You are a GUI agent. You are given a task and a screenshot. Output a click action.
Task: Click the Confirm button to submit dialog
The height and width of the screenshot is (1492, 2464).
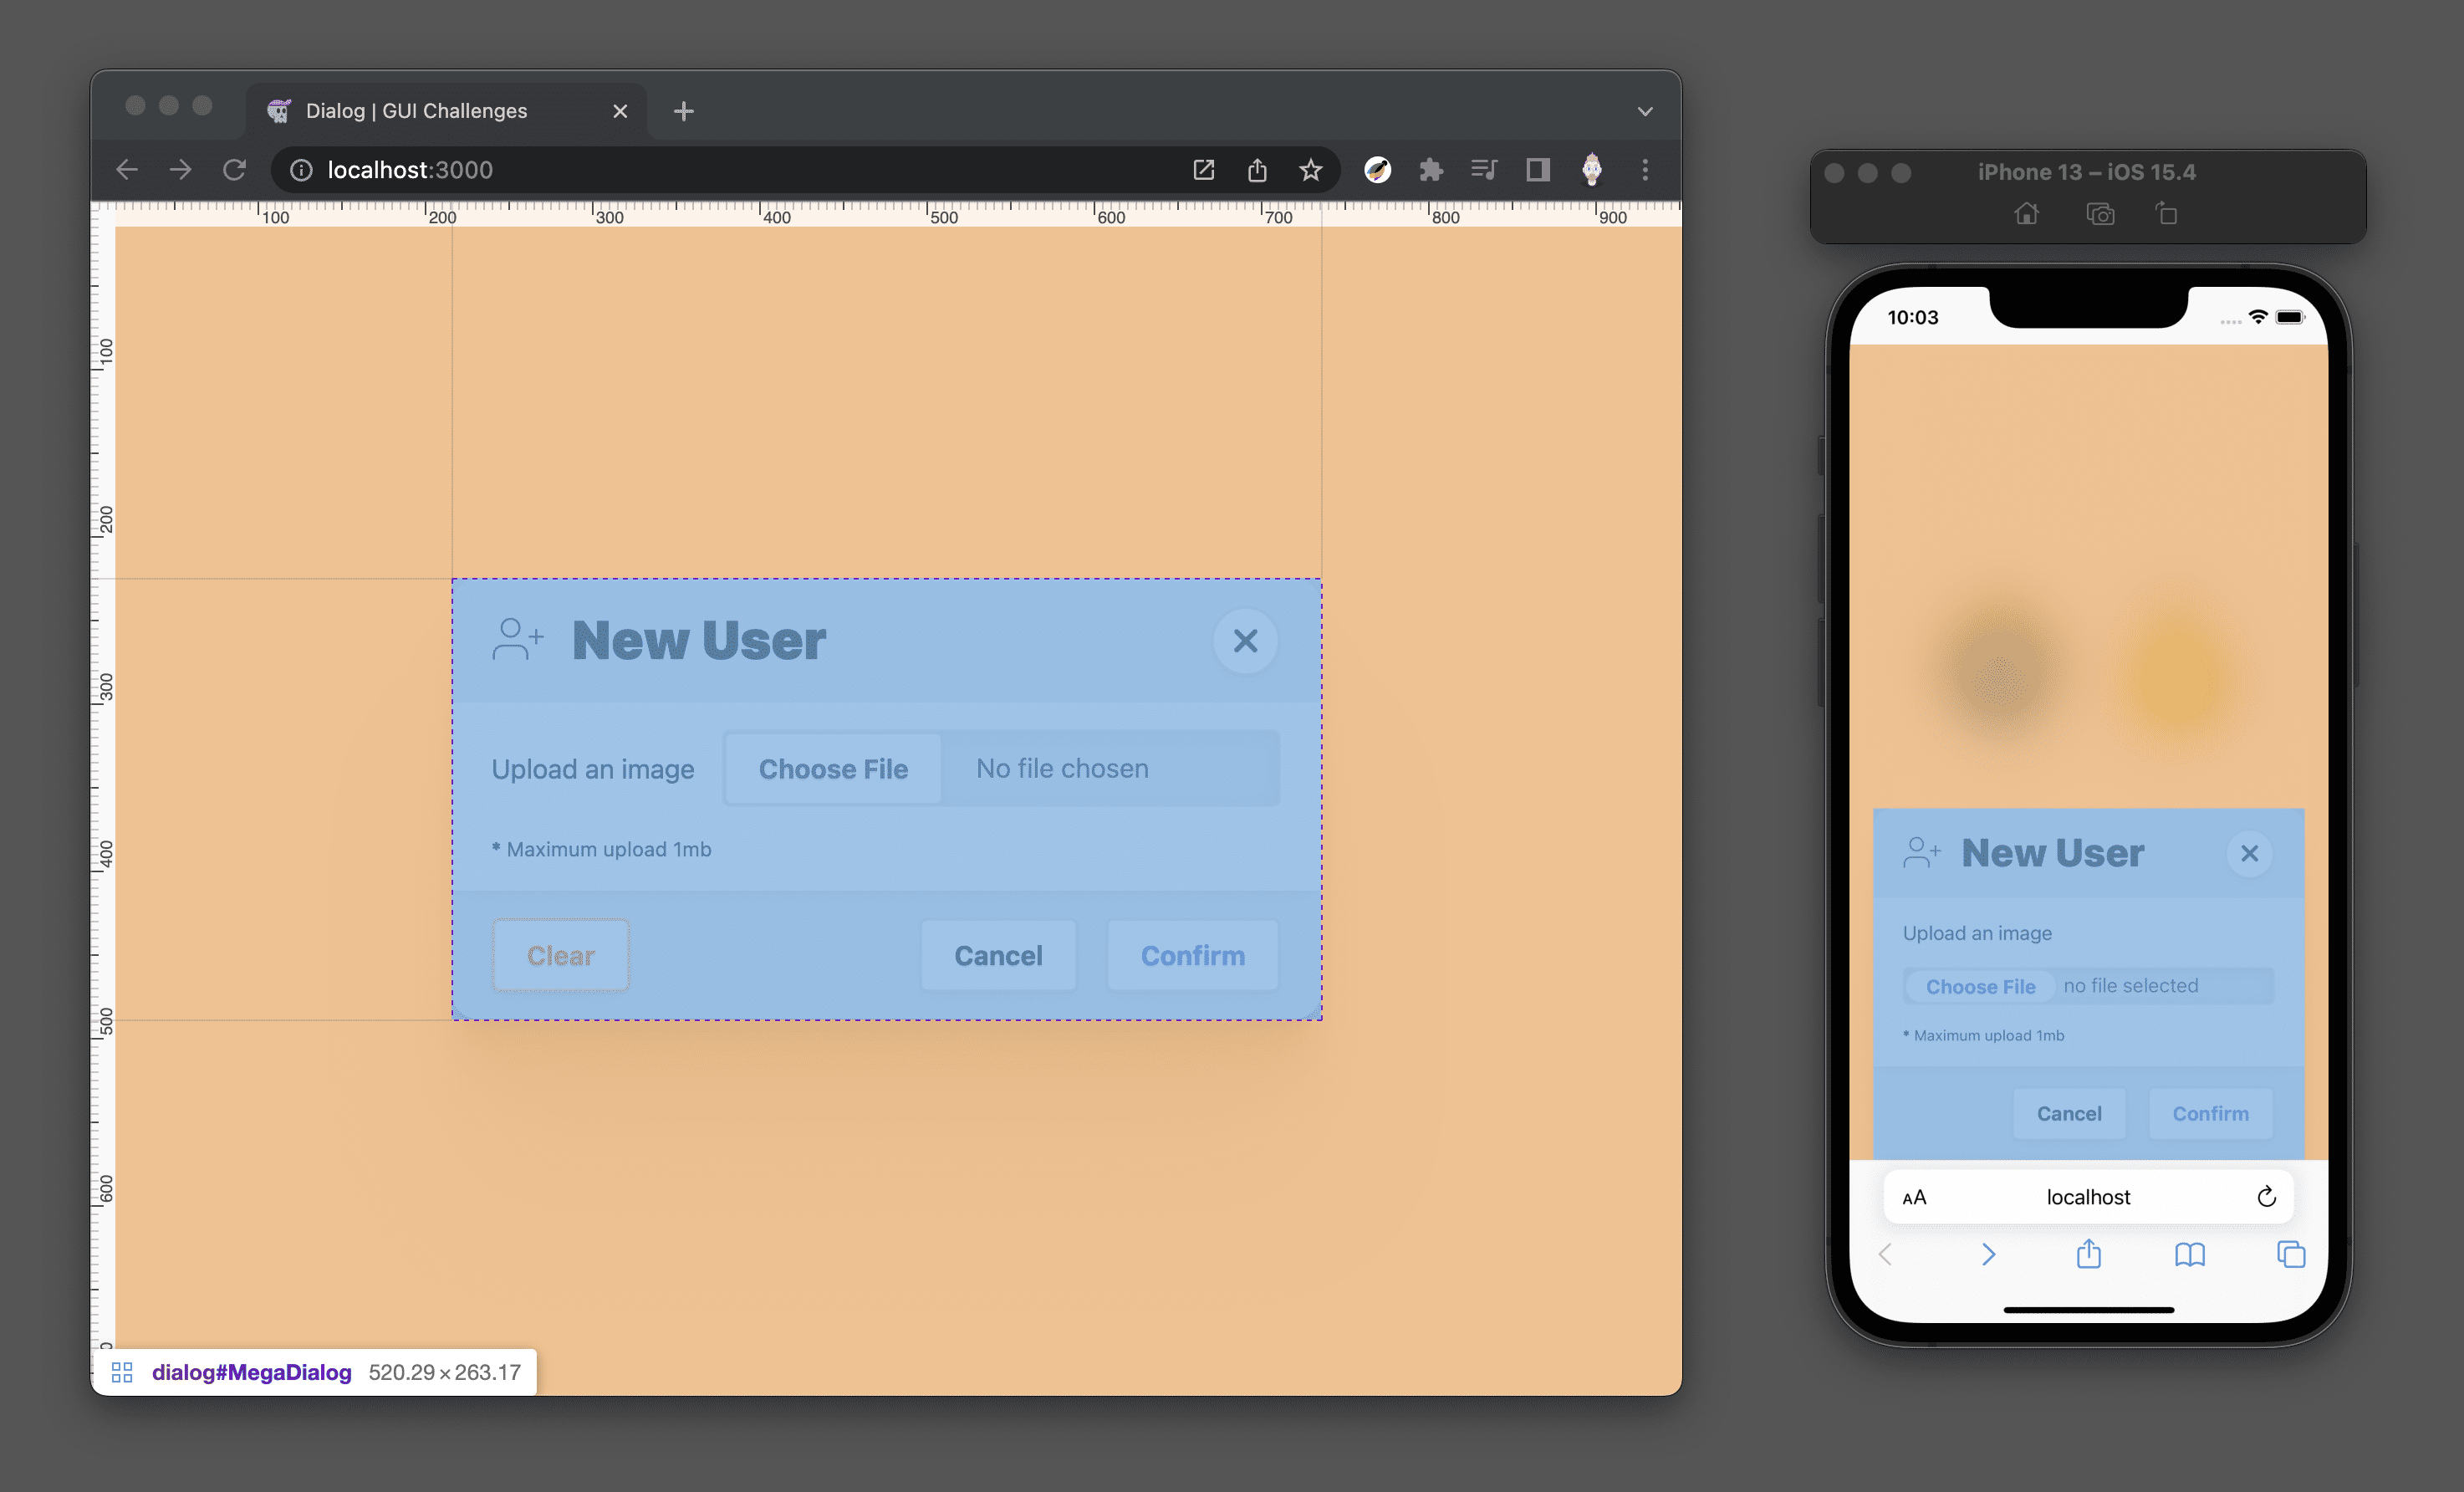click(1193, 955)
